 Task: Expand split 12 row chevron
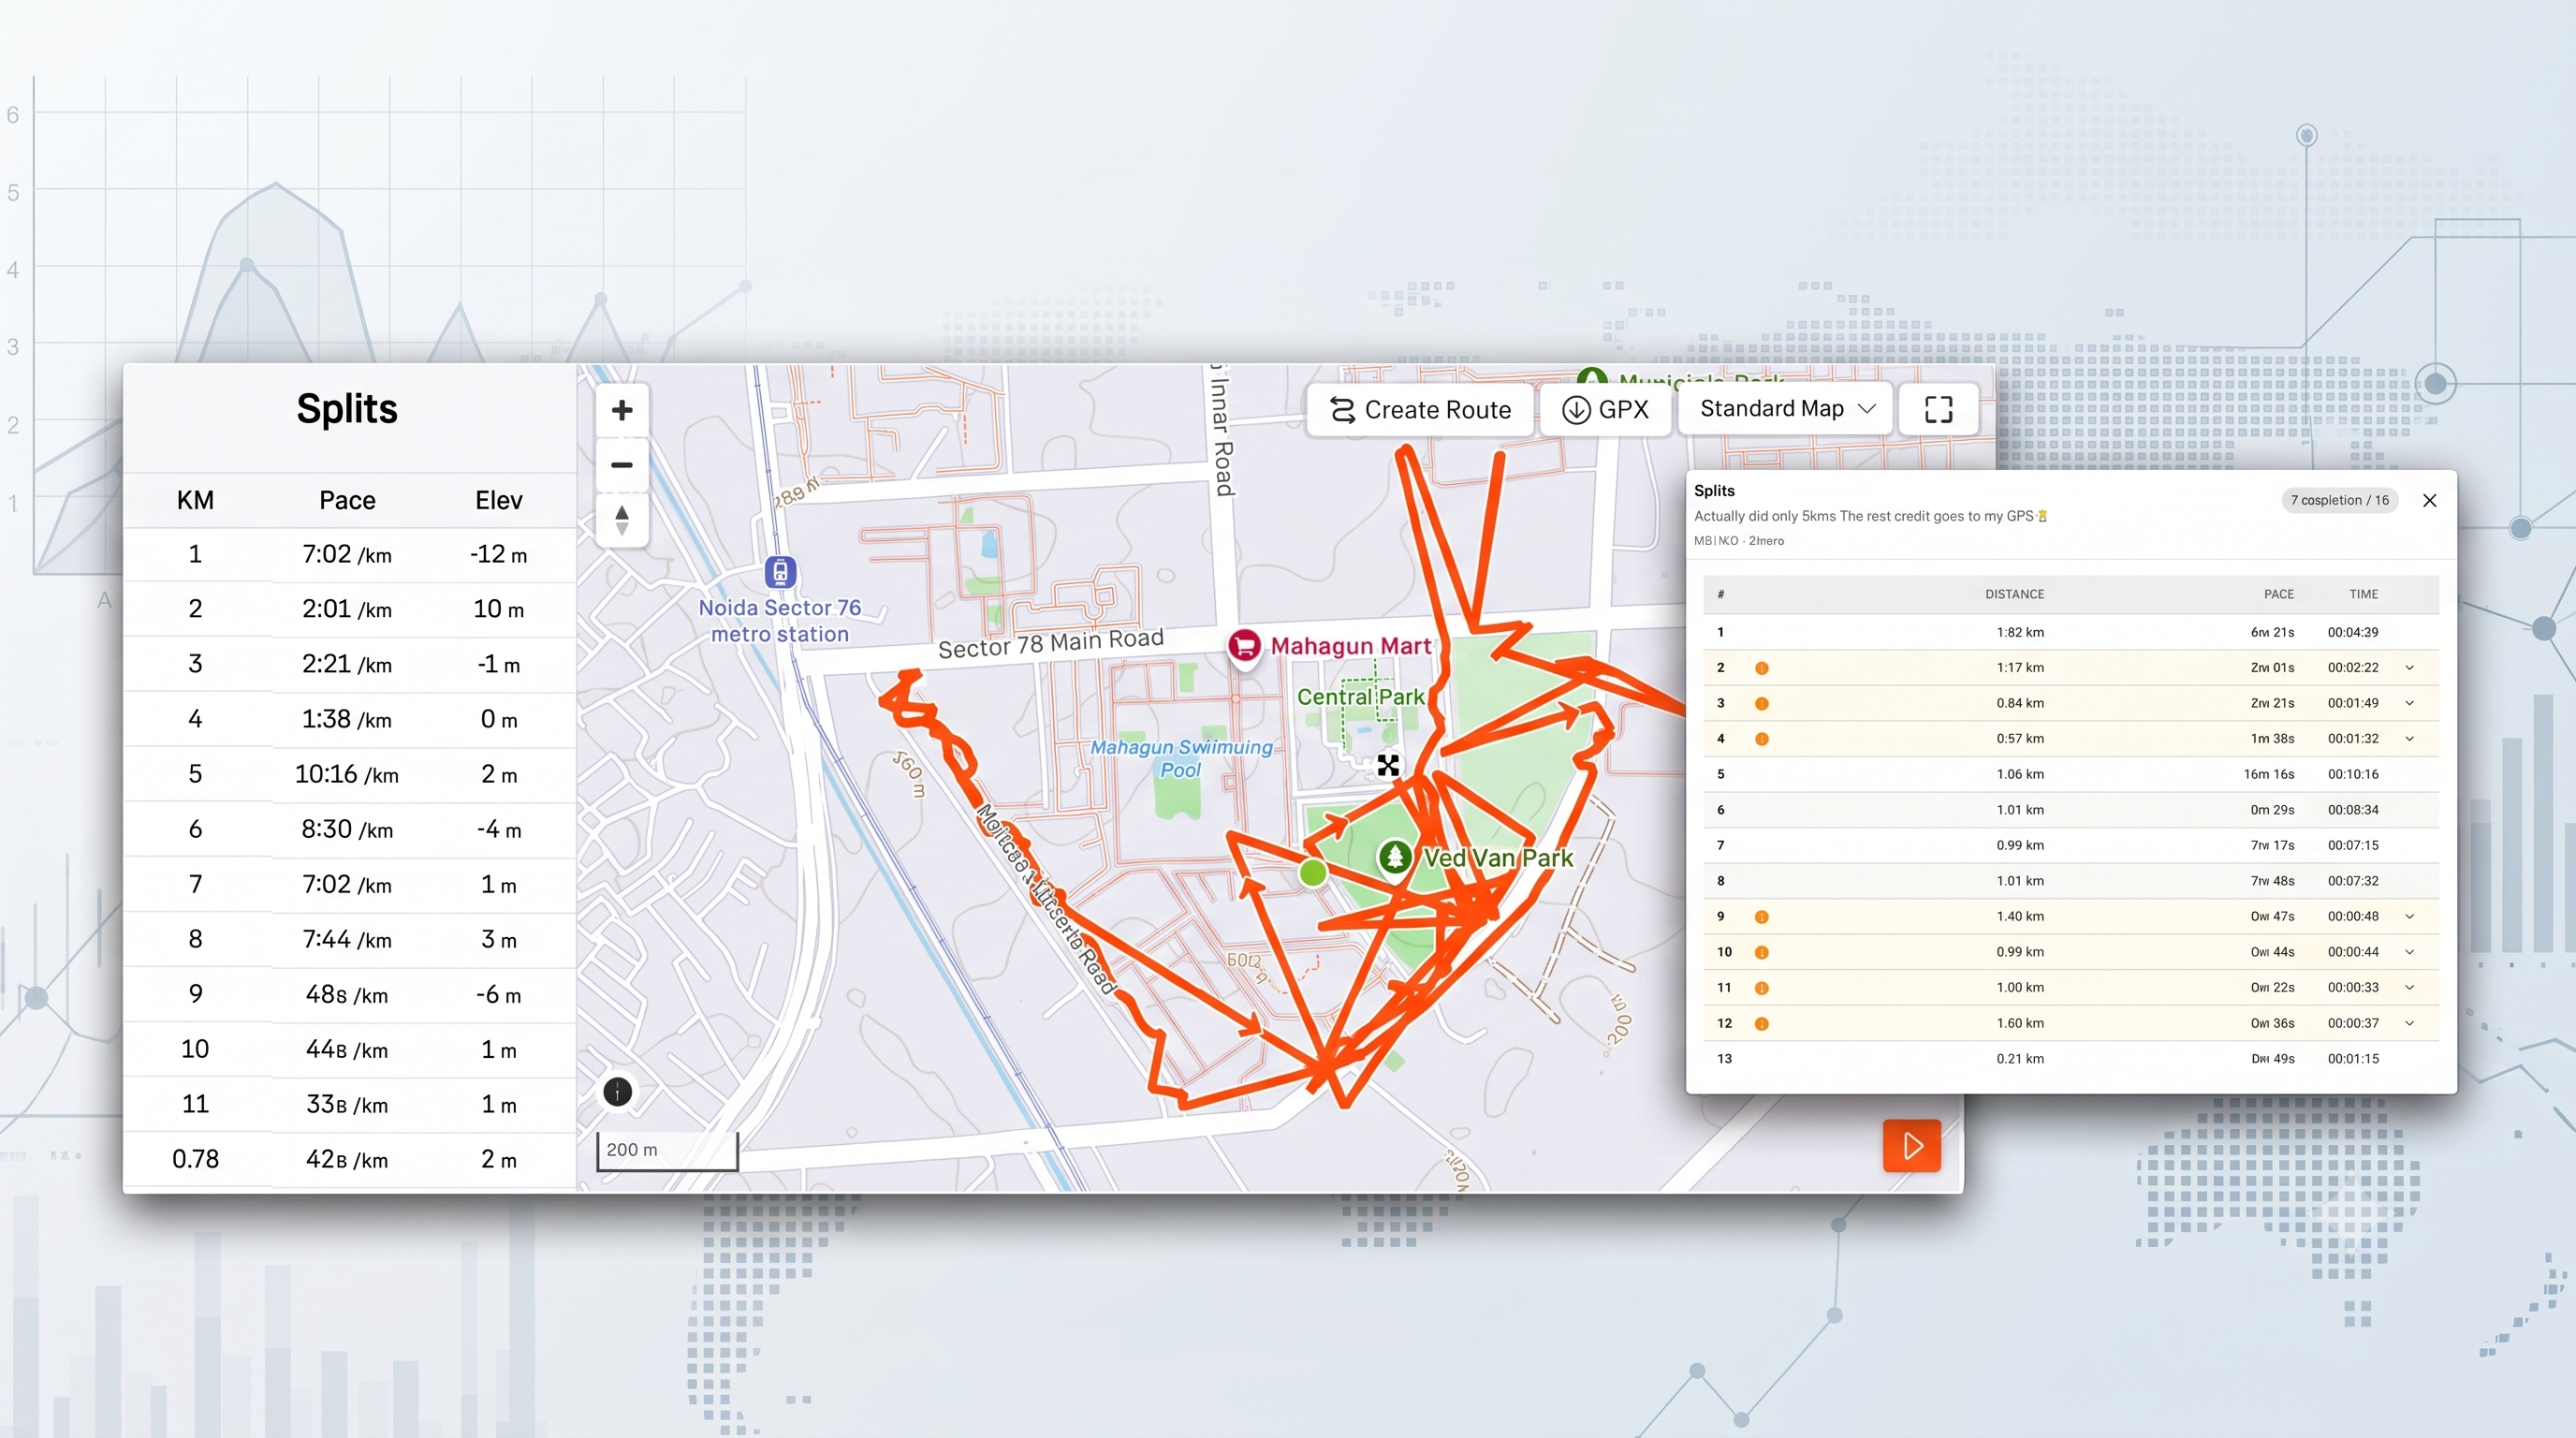point(2410,1023)
